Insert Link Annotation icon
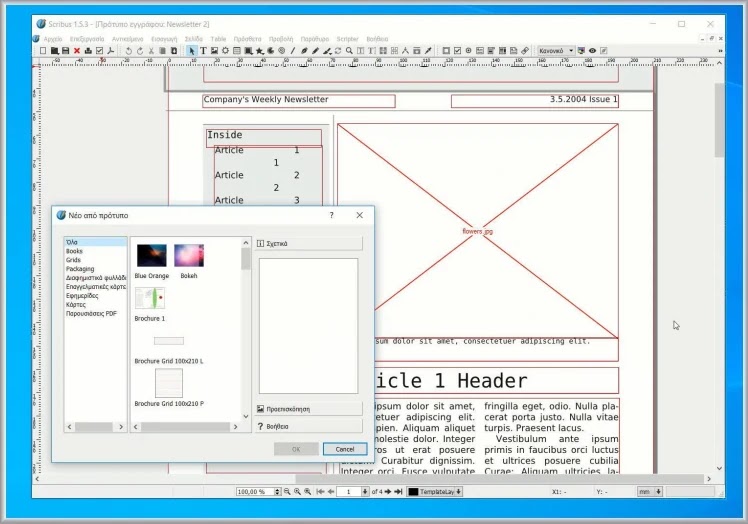This screenshot has width=748, height=524. tap(525, 51)
